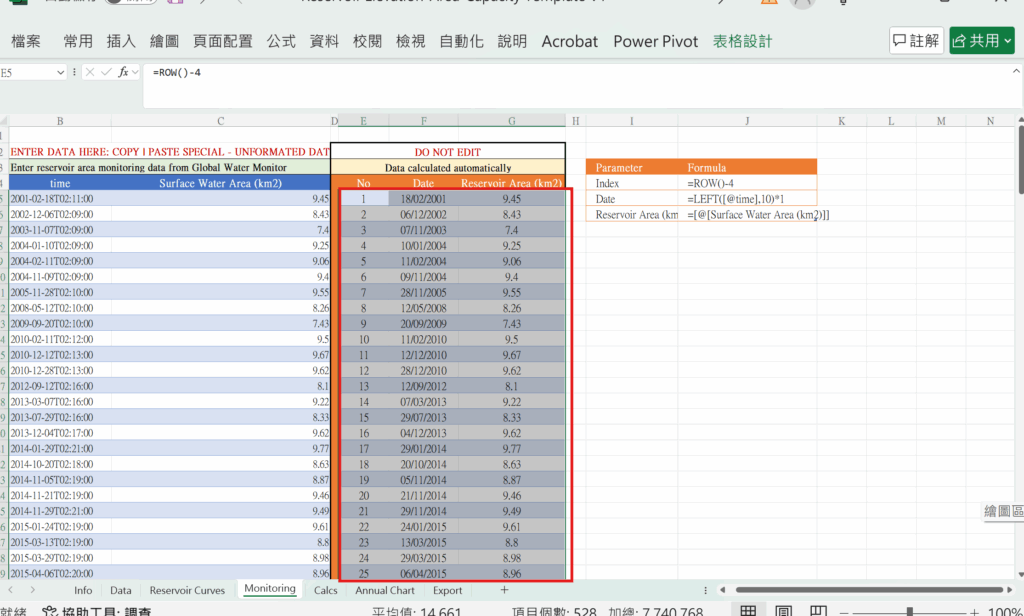The height and width of the screenshot is (616, 1024).
Task: Switch to the 資料 ribbon tab
Action: [x=324, y=41]
